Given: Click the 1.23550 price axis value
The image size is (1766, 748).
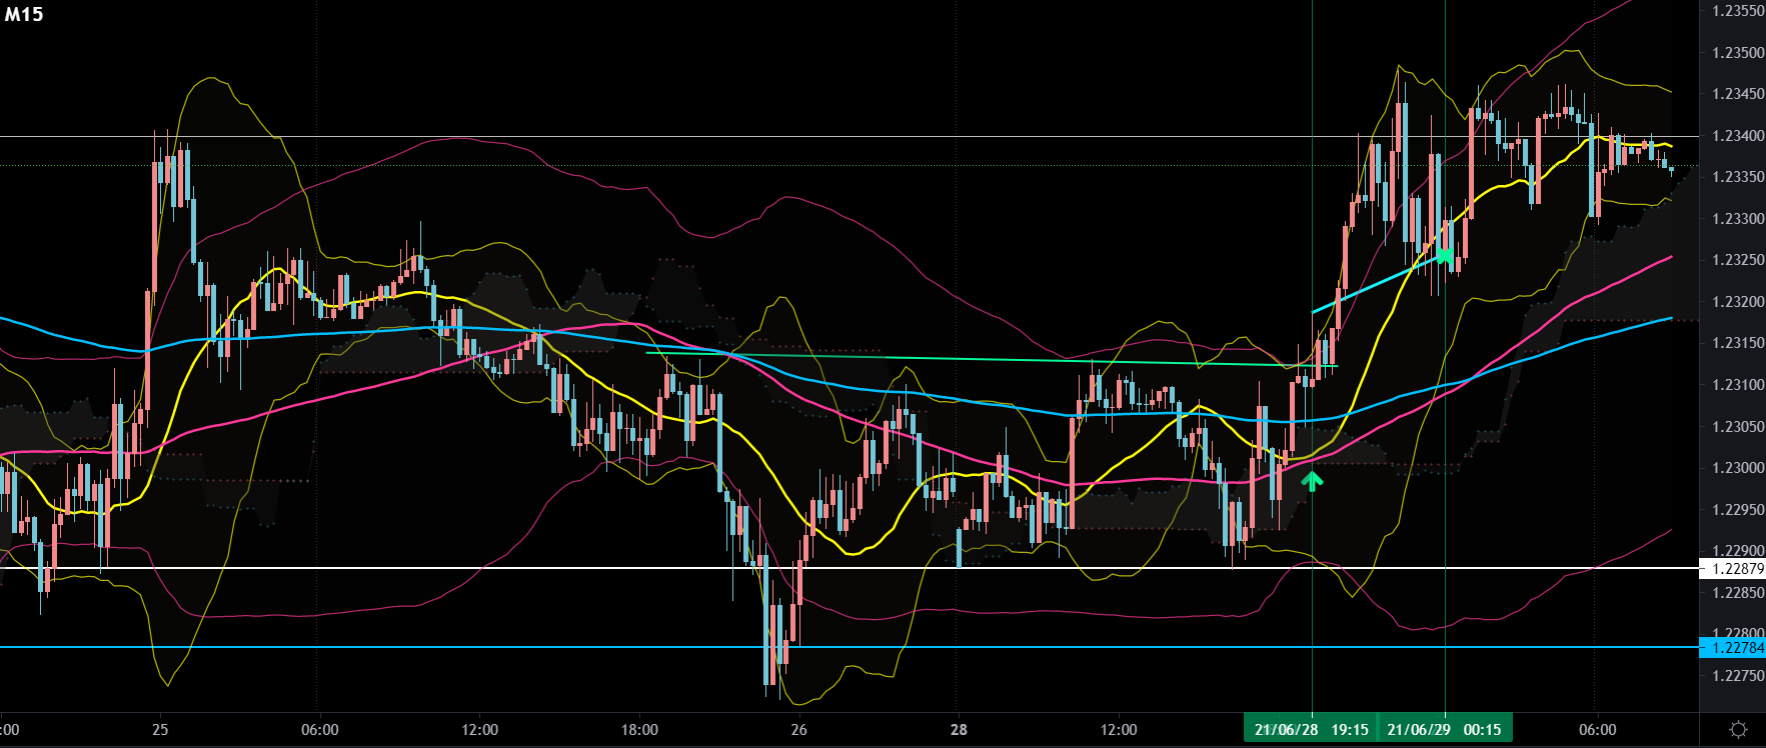Looking at the screenshot, I should tap(1737, 11).
